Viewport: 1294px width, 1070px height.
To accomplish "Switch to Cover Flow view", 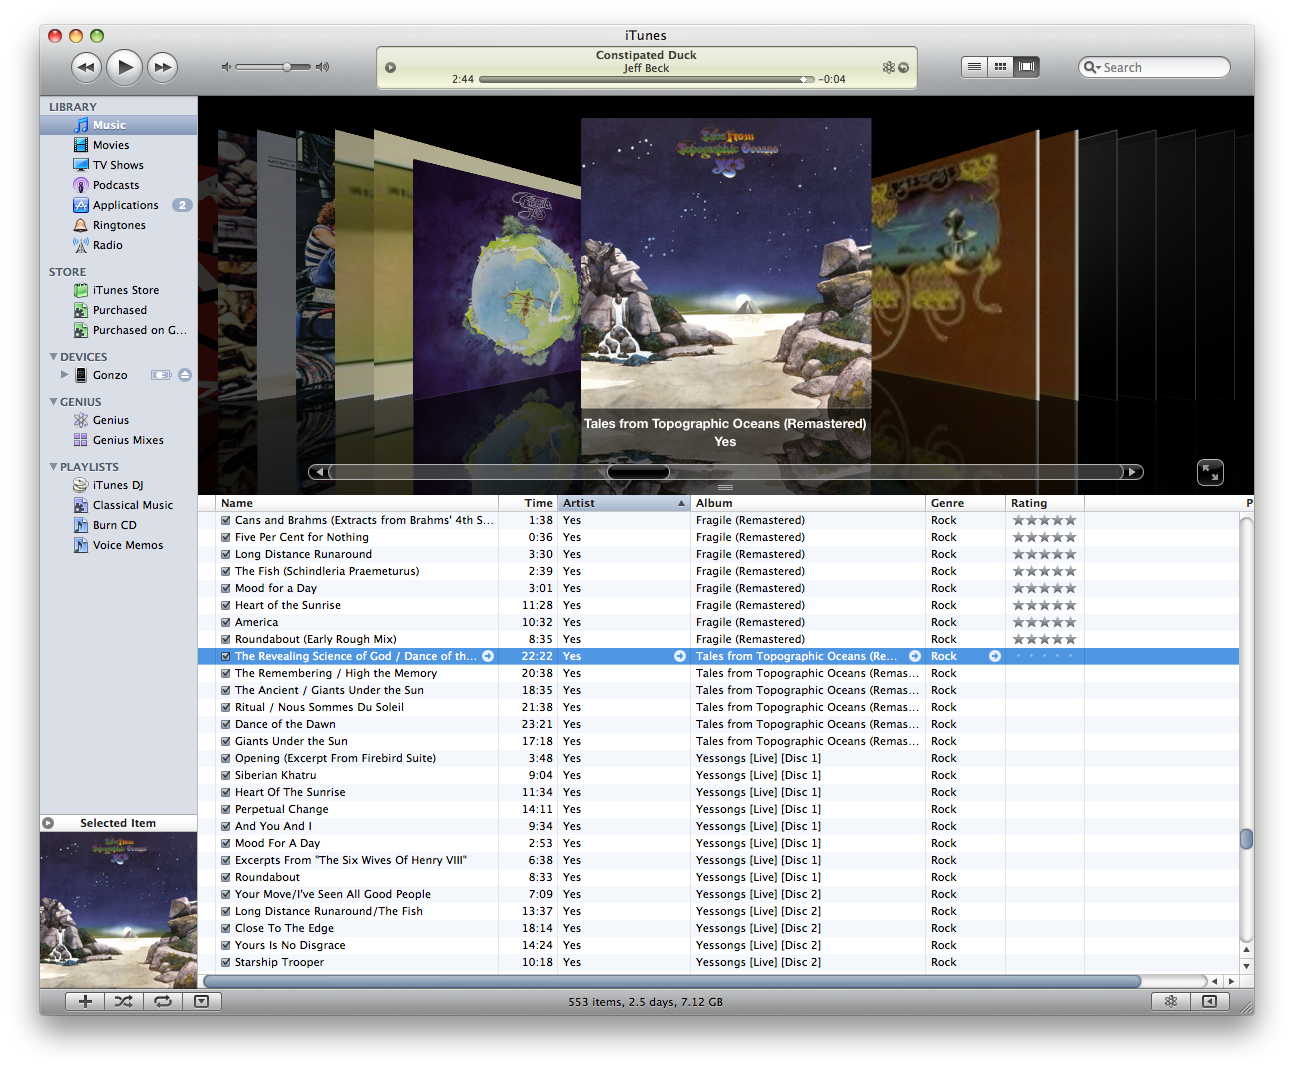I will click(1026, 67).
